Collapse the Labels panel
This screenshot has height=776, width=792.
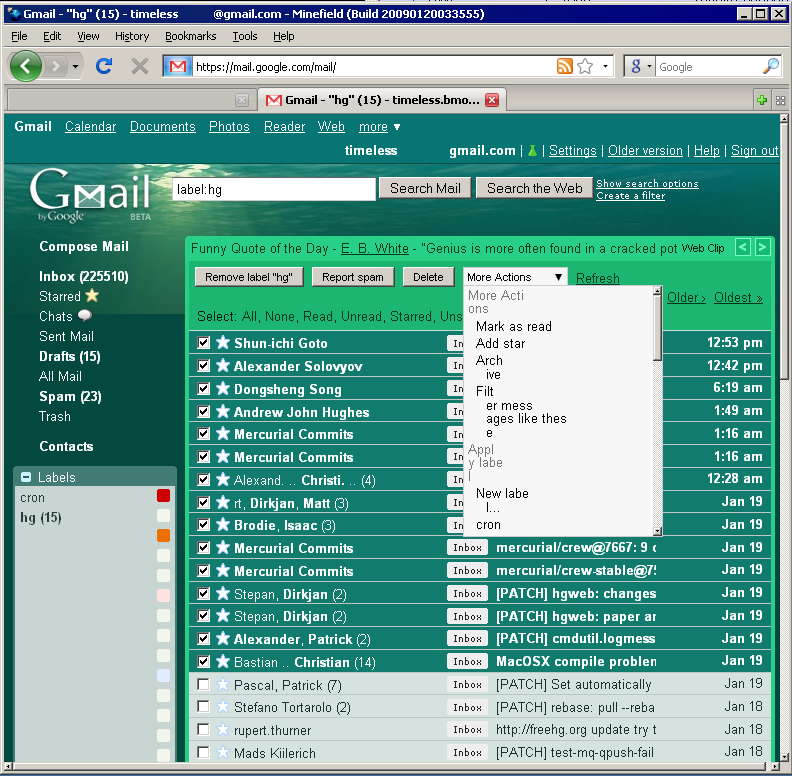(26, 477)
